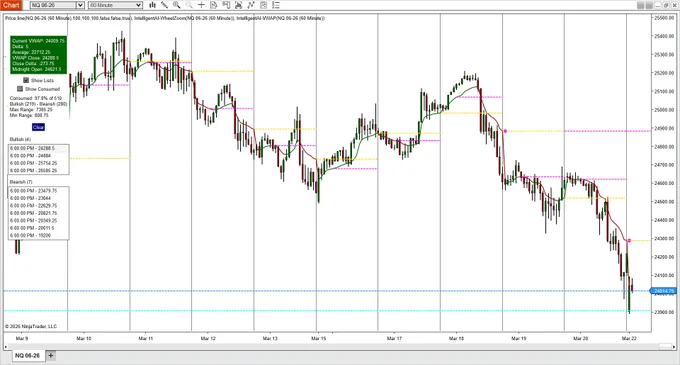
Task: Select Bearish entry 6:00:00 PM - 19200
Action: coord(39,235)
